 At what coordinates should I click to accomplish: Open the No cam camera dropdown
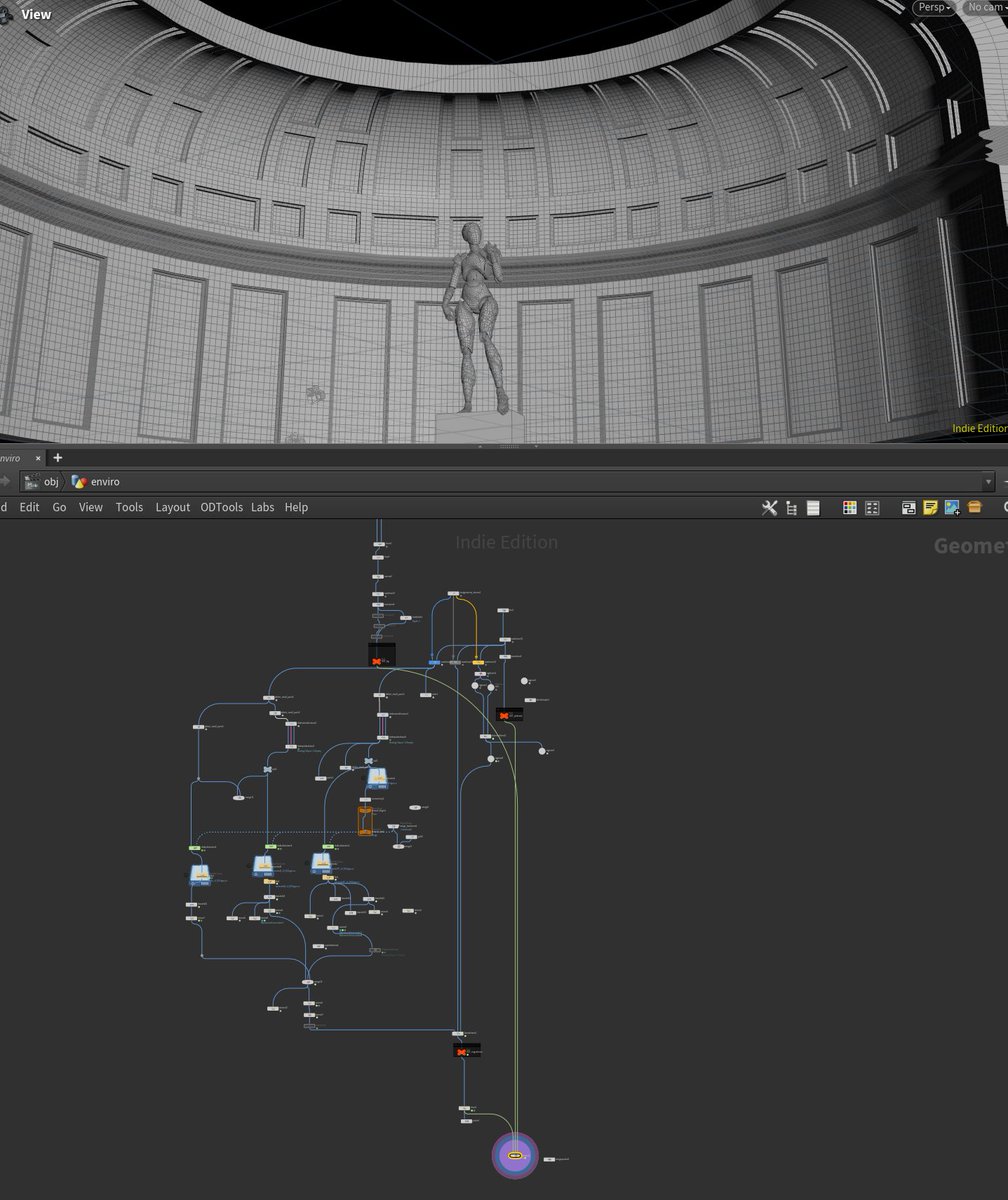[985, 8]
